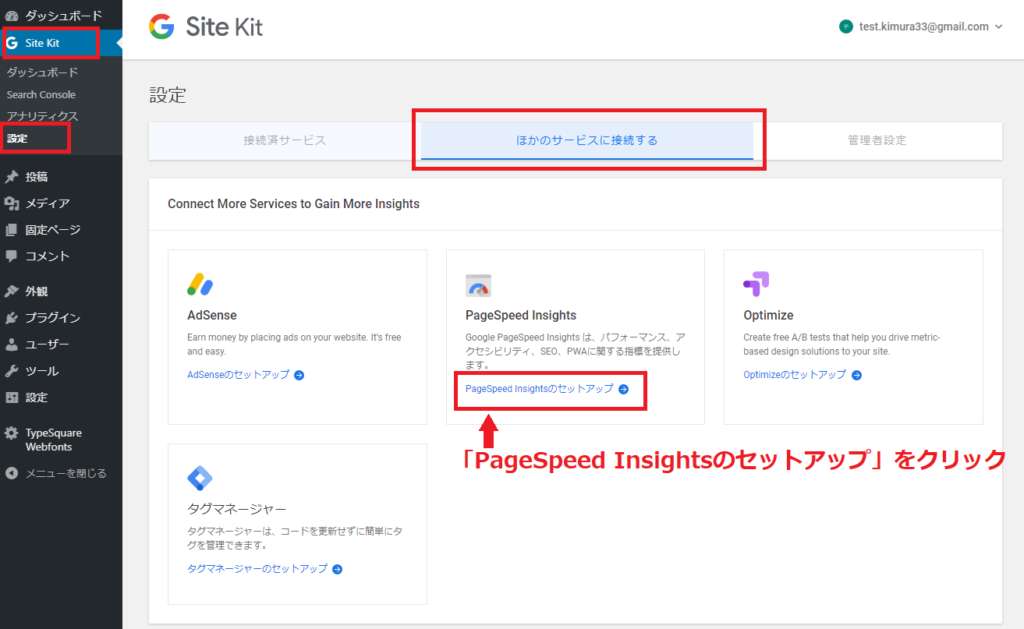Open Search Console submenu item

(x=41, y=95)
